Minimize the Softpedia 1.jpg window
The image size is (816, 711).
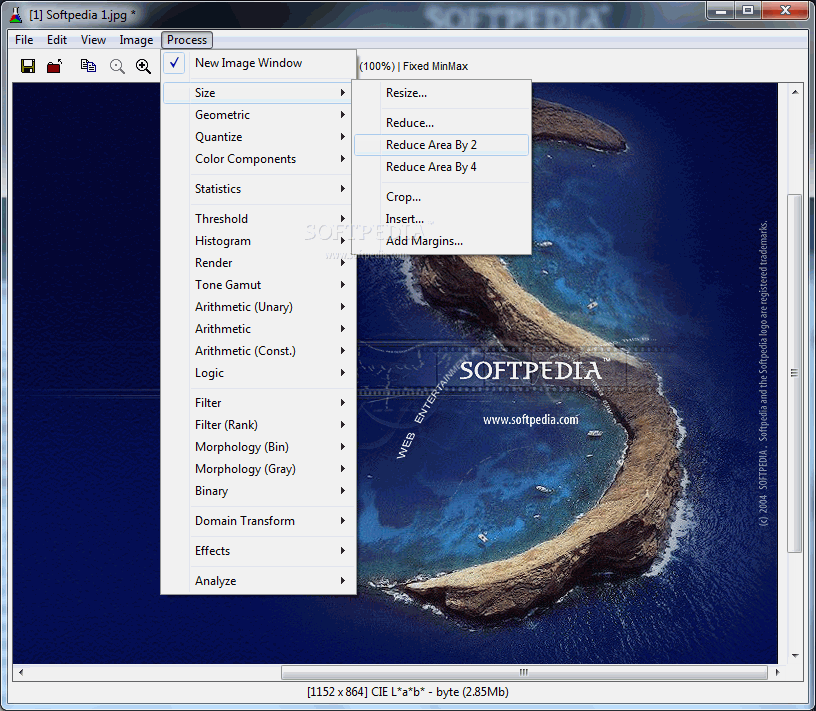[x=721, y=10]
